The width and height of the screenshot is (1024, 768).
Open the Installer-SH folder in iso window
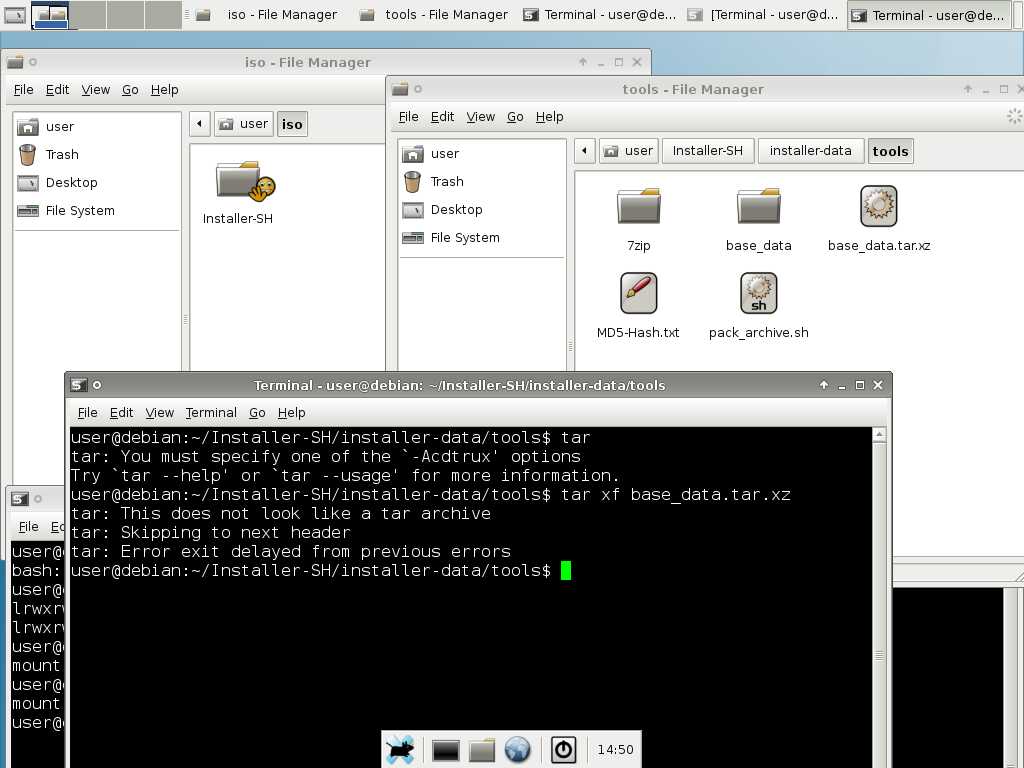(x=238, y=182)
